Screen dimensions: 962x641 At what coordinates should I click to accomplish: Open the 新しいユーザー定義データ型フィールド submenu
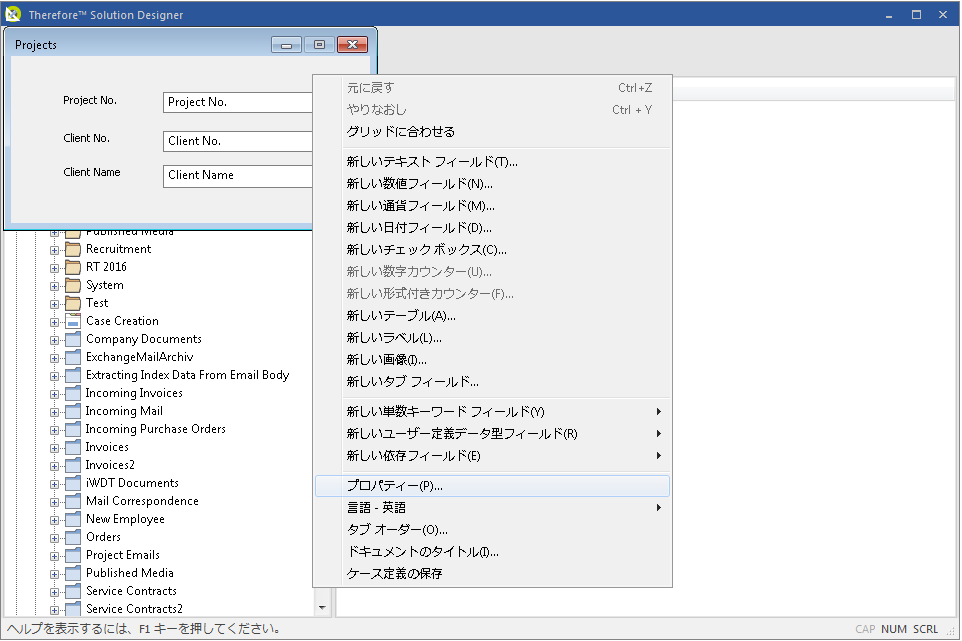click(x=492, y=434)
